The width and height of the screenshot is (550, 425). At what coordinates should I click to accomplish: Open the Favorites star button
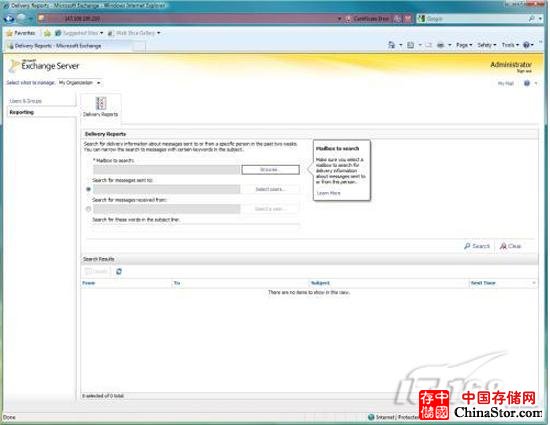(x=21, y=33)
